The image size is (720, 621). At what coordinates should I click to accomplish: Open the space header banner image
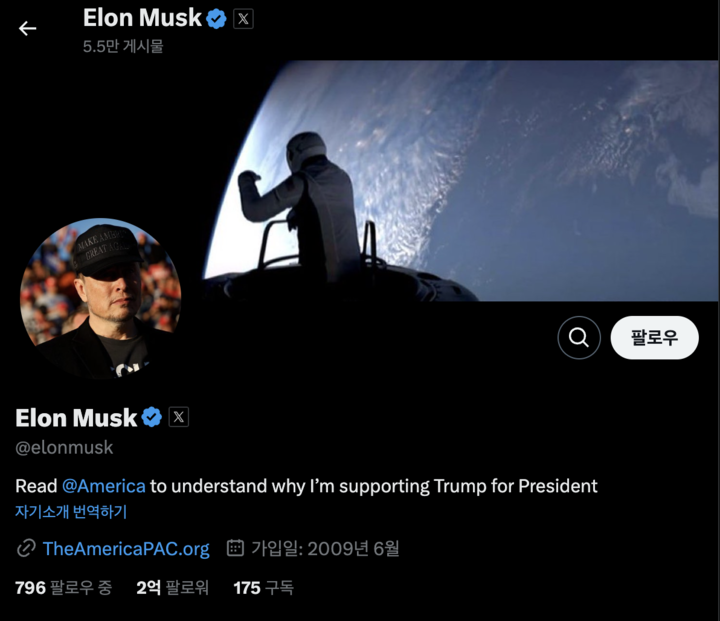coord(459,181)
